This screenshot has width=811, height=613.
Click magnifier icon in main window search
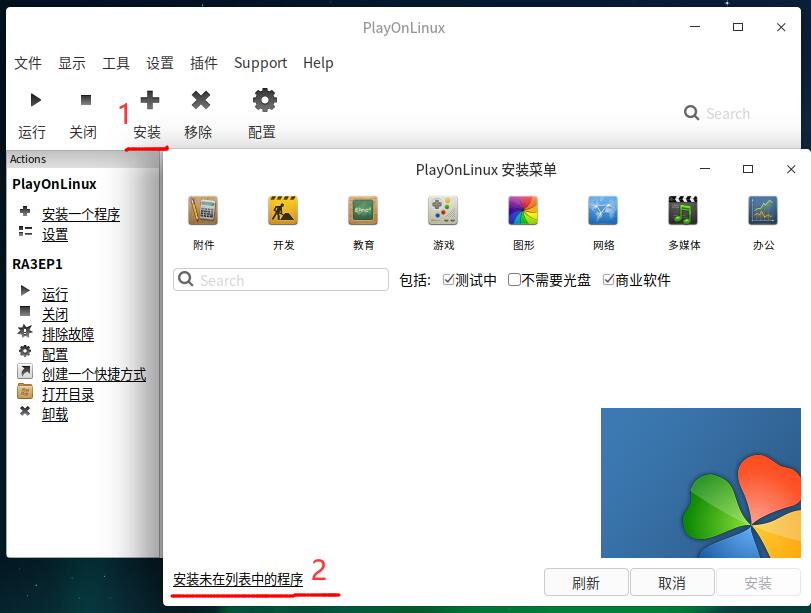pyautogui.click(x=692, y=113)
